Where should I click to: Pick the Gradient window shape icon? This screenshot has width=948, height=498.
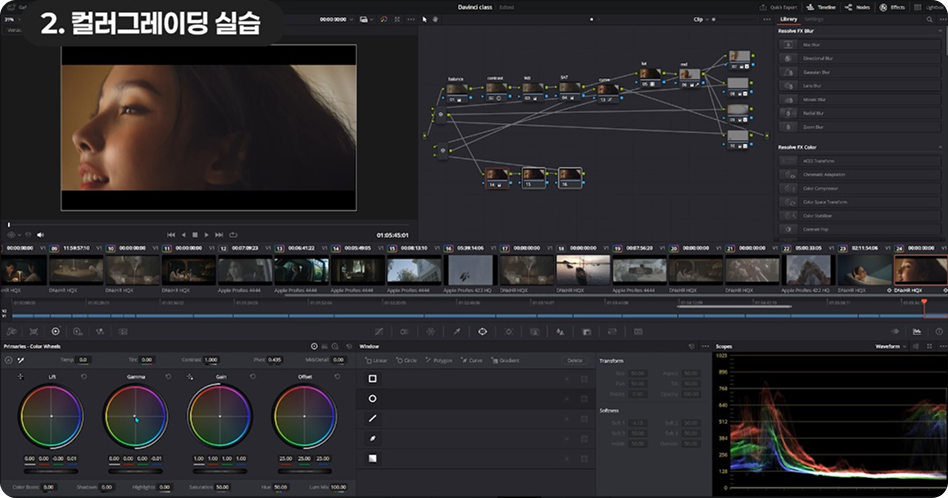pos(373,458)
